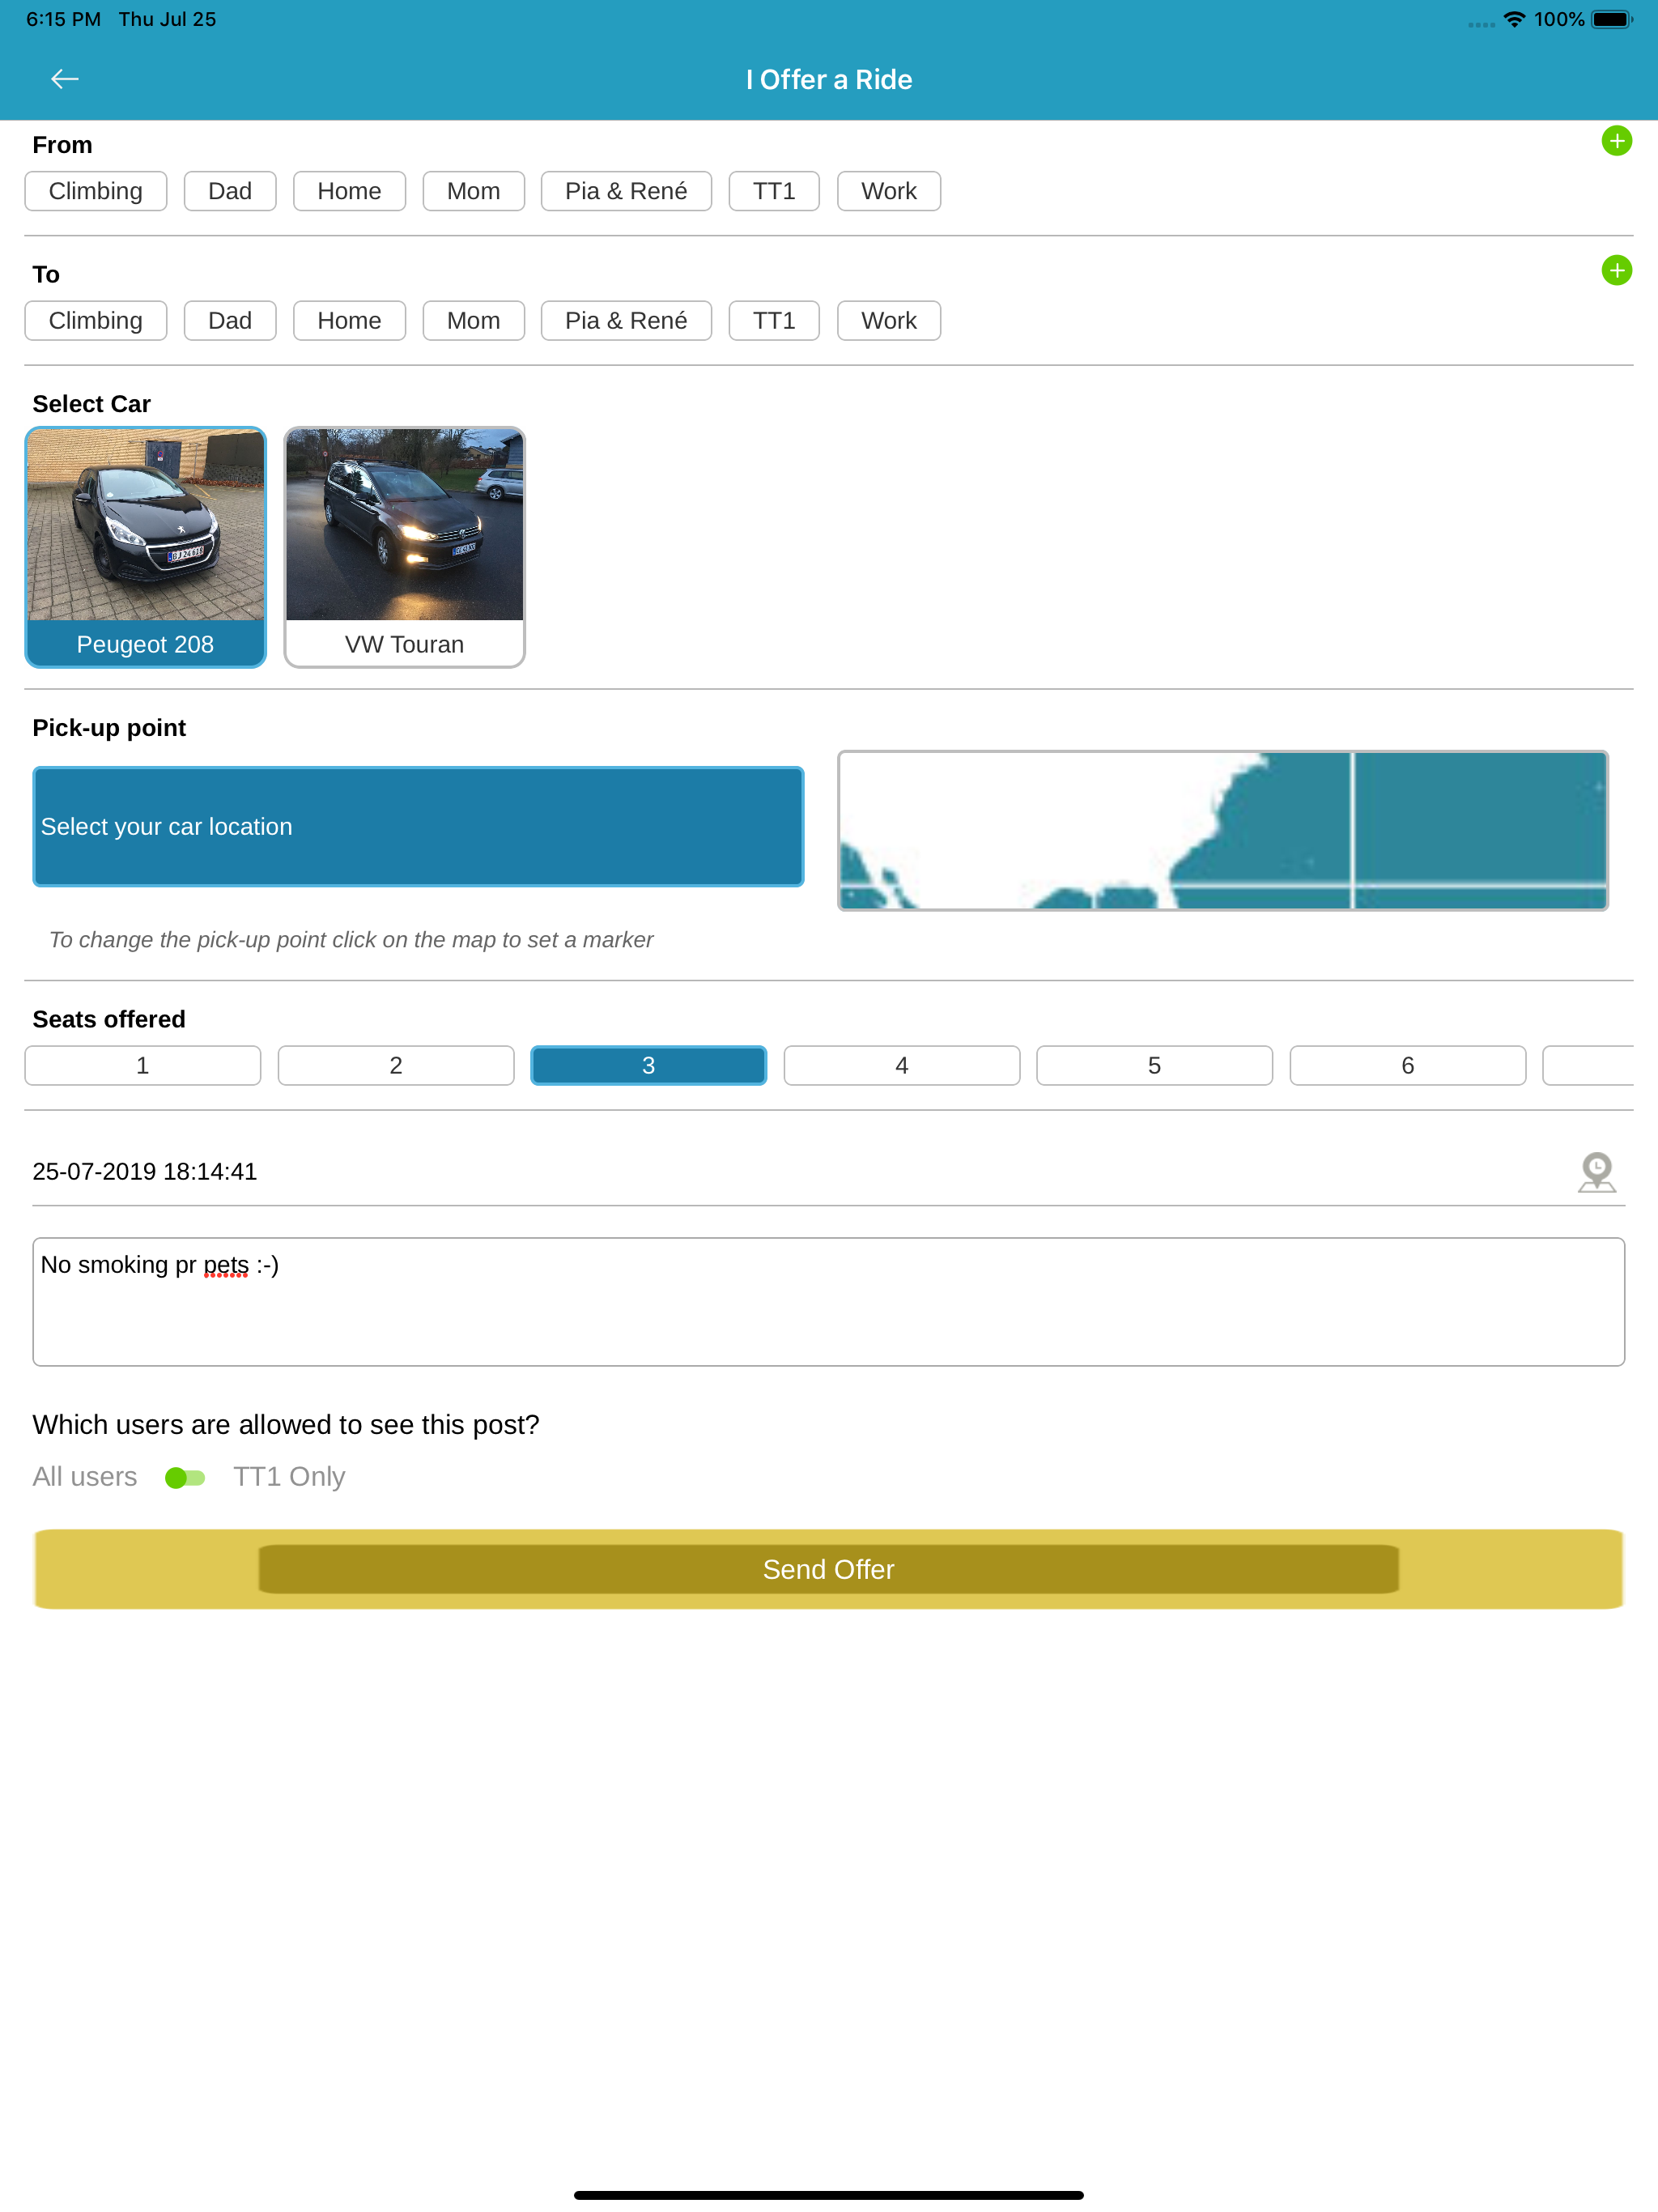Select Peugeot 208 car

click(x=146, y=547)
